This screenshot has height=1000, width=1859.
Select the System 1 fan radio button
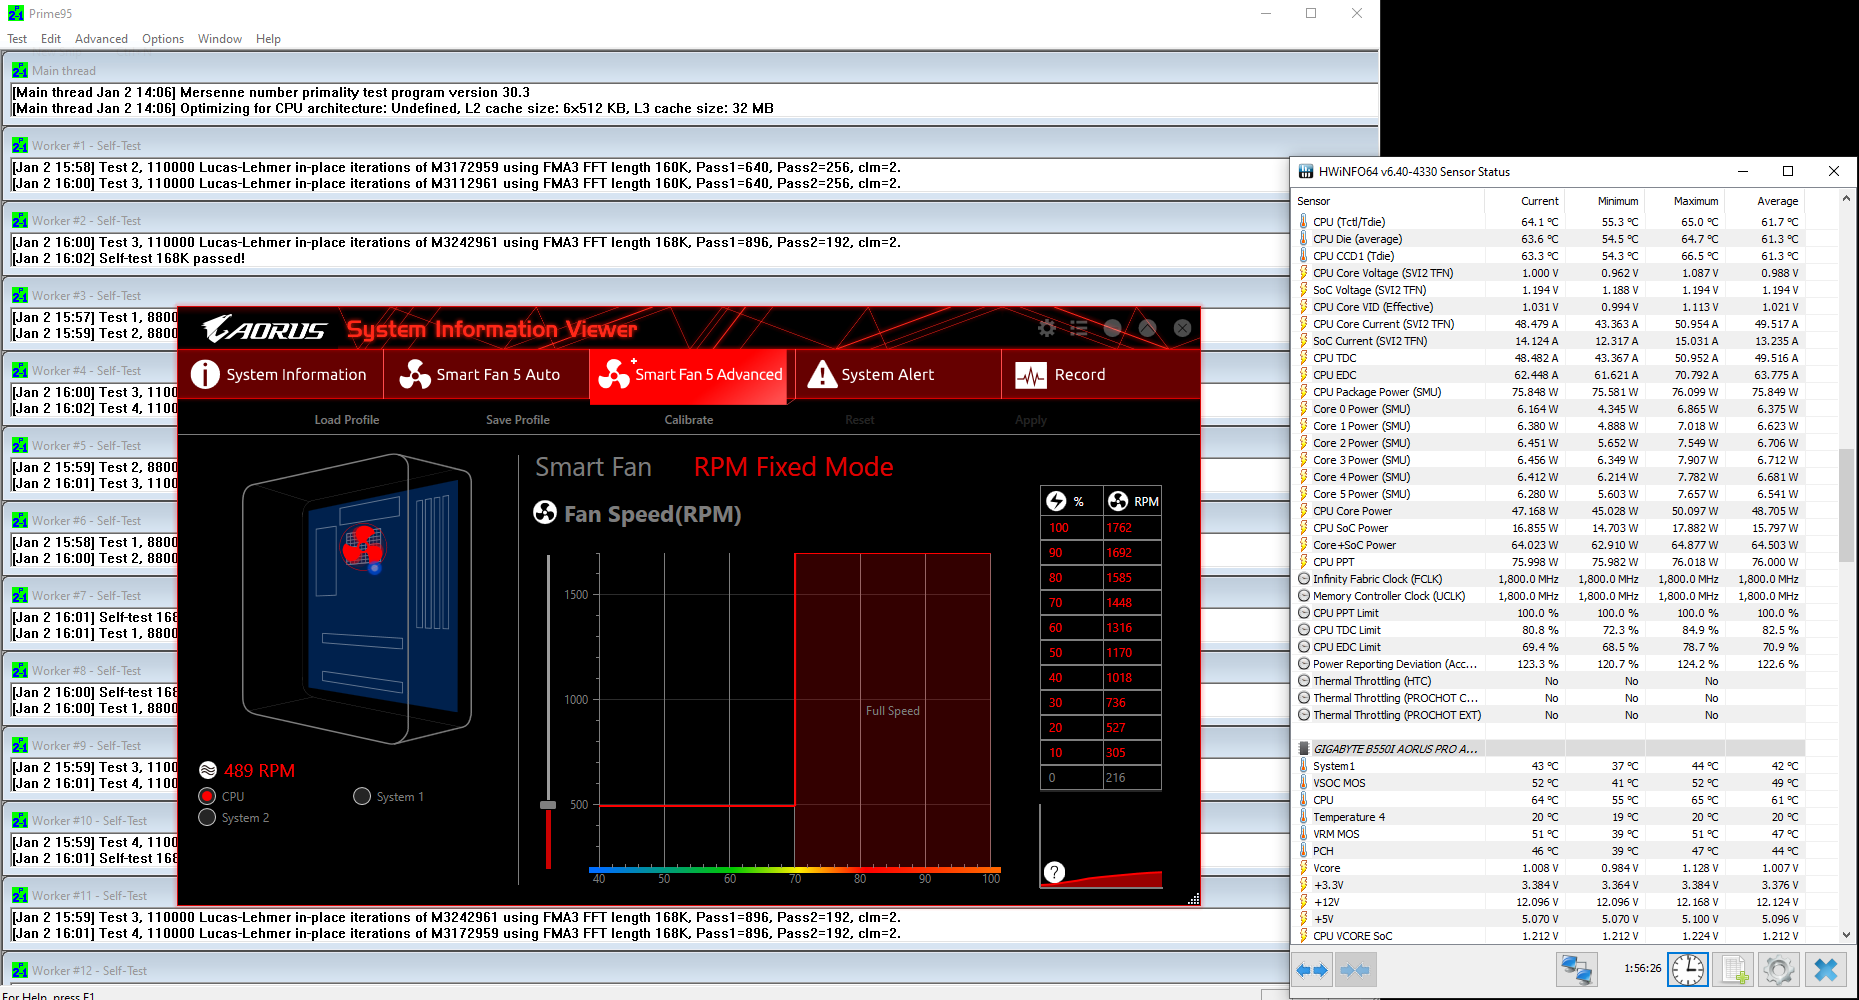tap(362, 796)
